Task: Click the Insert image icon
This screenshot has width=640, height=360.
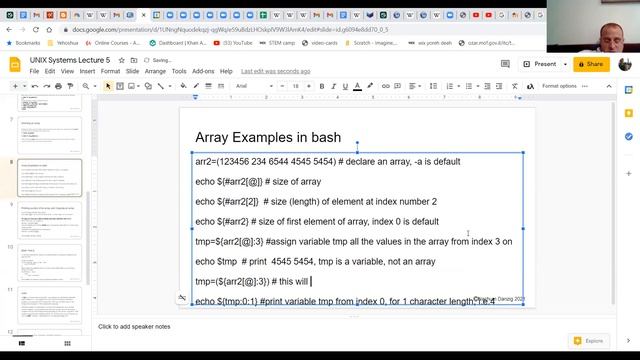Action: [131, 86]
